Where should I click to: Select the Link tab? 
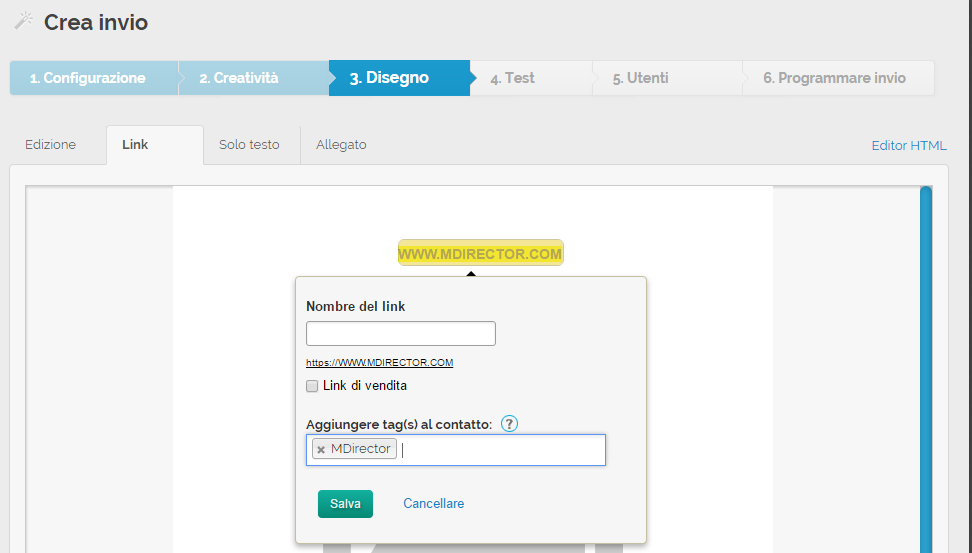click(x=135, y=145)
